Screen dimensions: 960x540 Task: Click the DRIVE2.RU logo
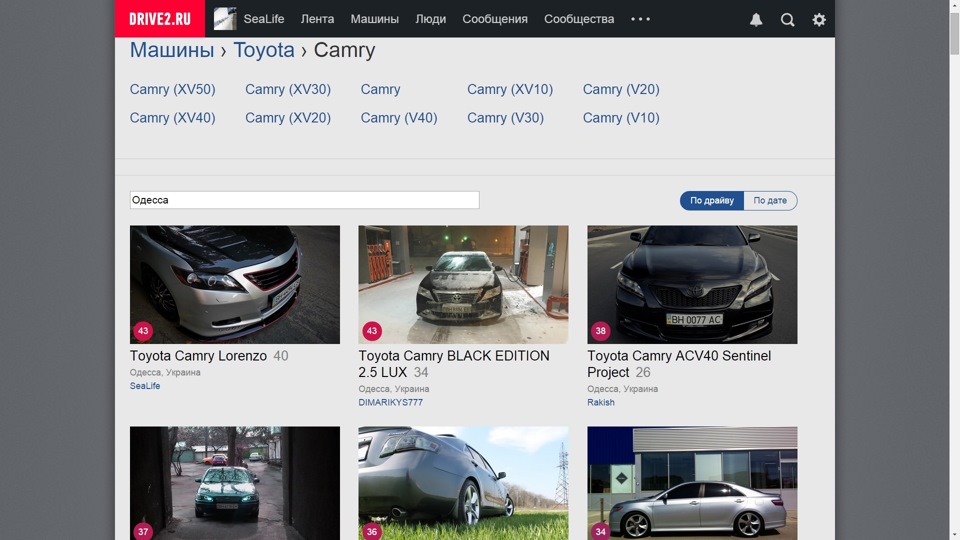(160, 19)
